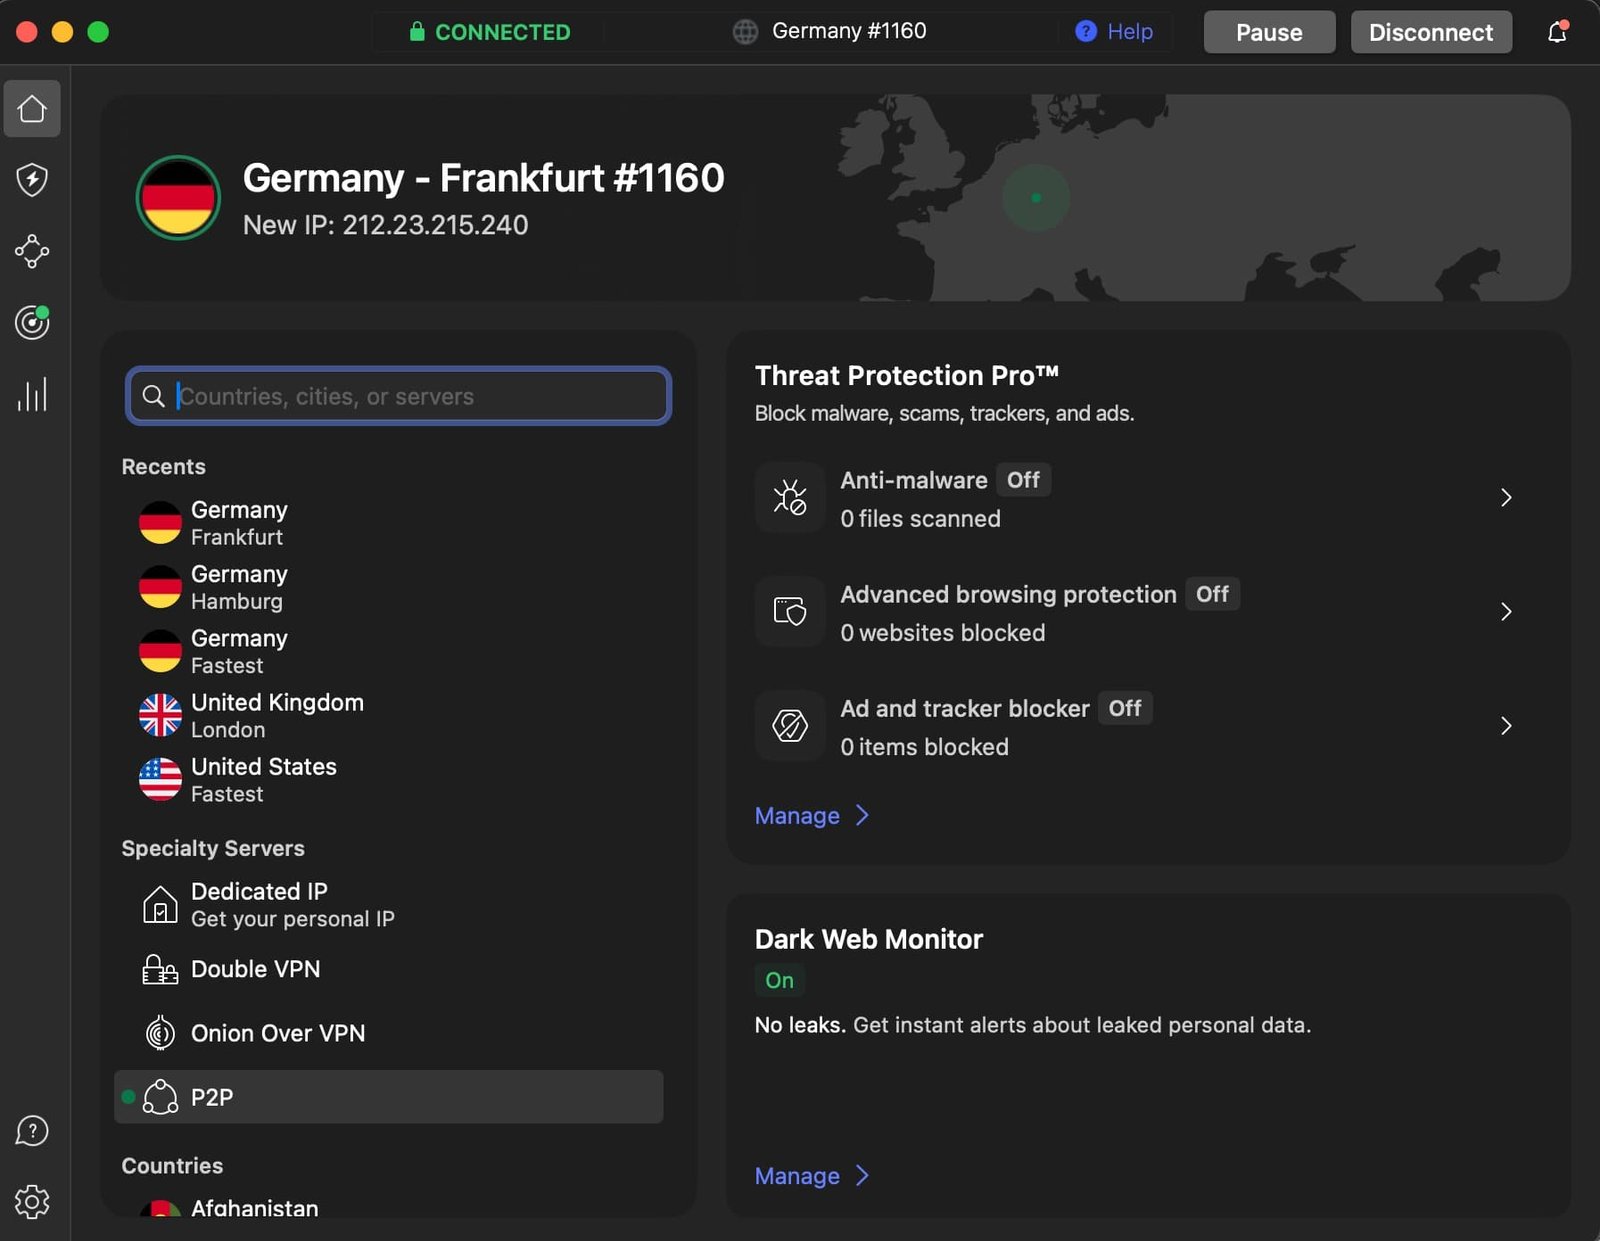Click the Advanced browsing protection icon
This screenshot has height=1241, width=1600.
(x=790, y=611)
